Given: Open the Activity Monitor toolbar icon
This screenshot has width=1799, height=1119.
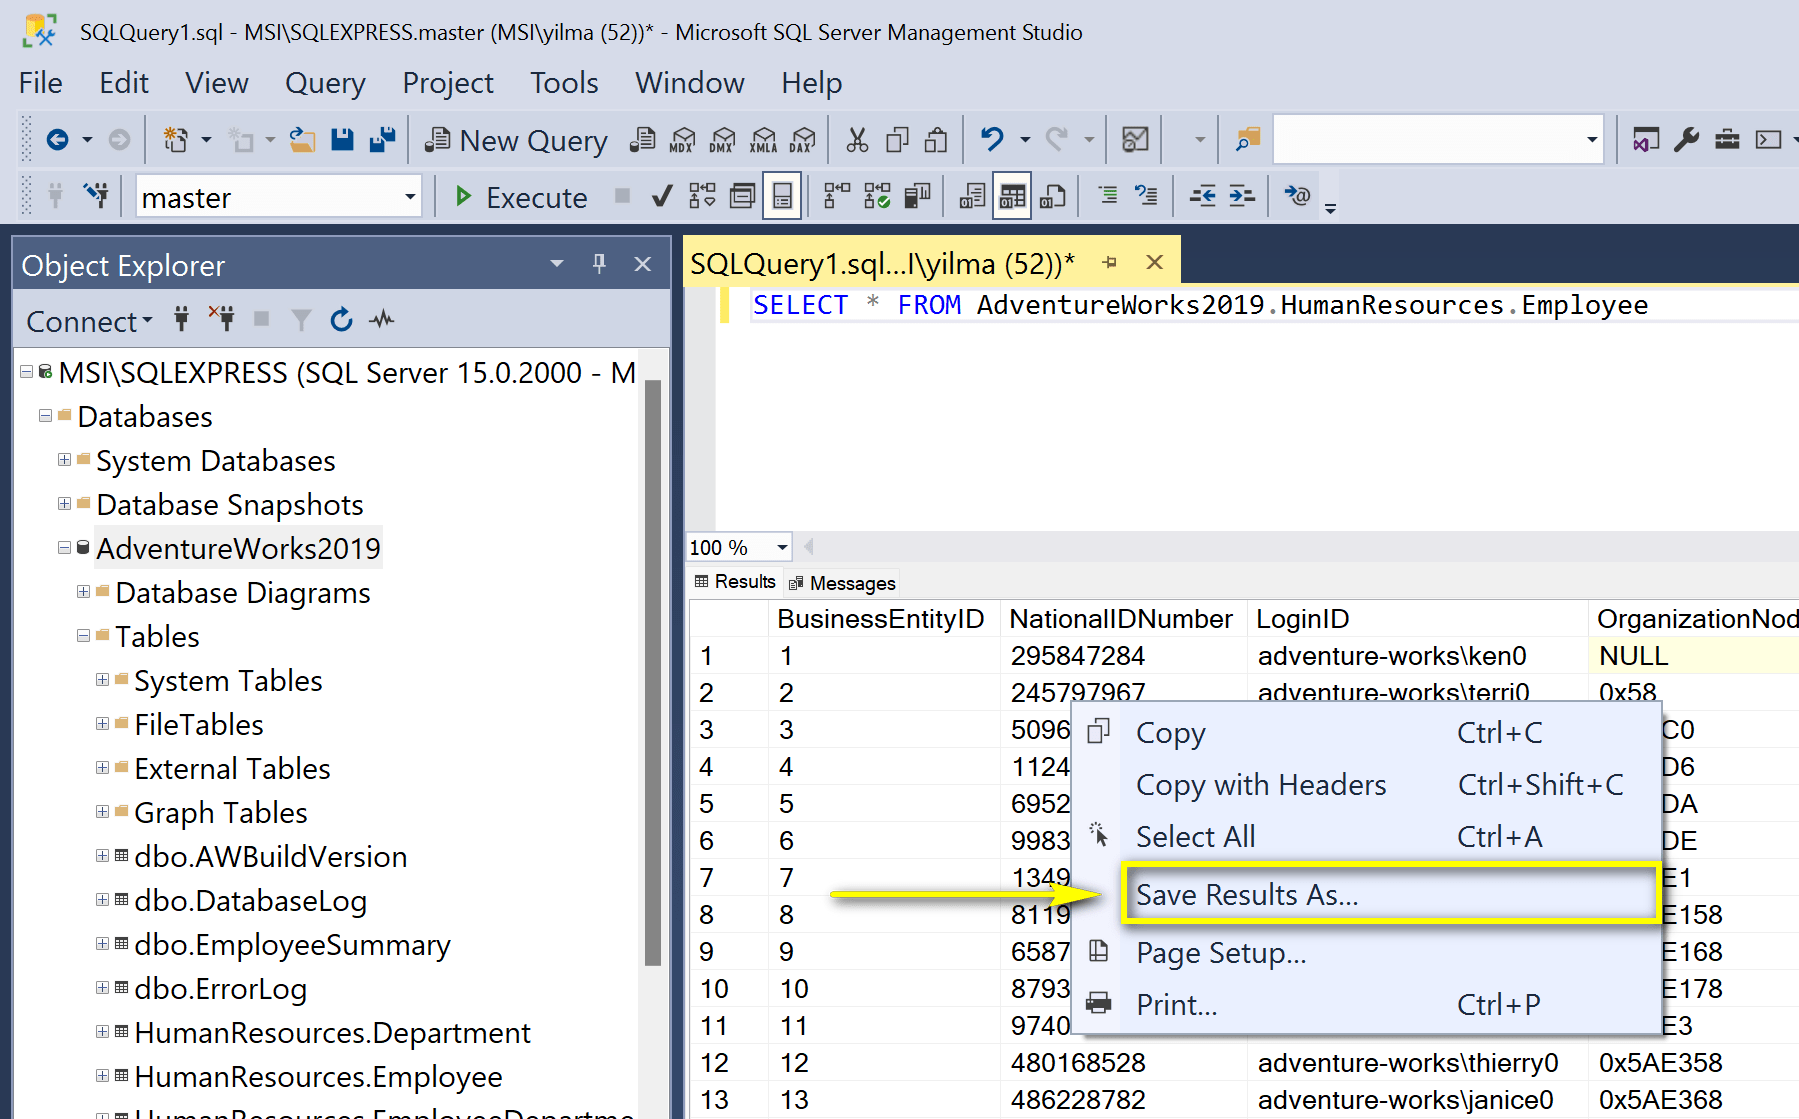Looking at the screenshot, I should click(x=1135, y=140).
